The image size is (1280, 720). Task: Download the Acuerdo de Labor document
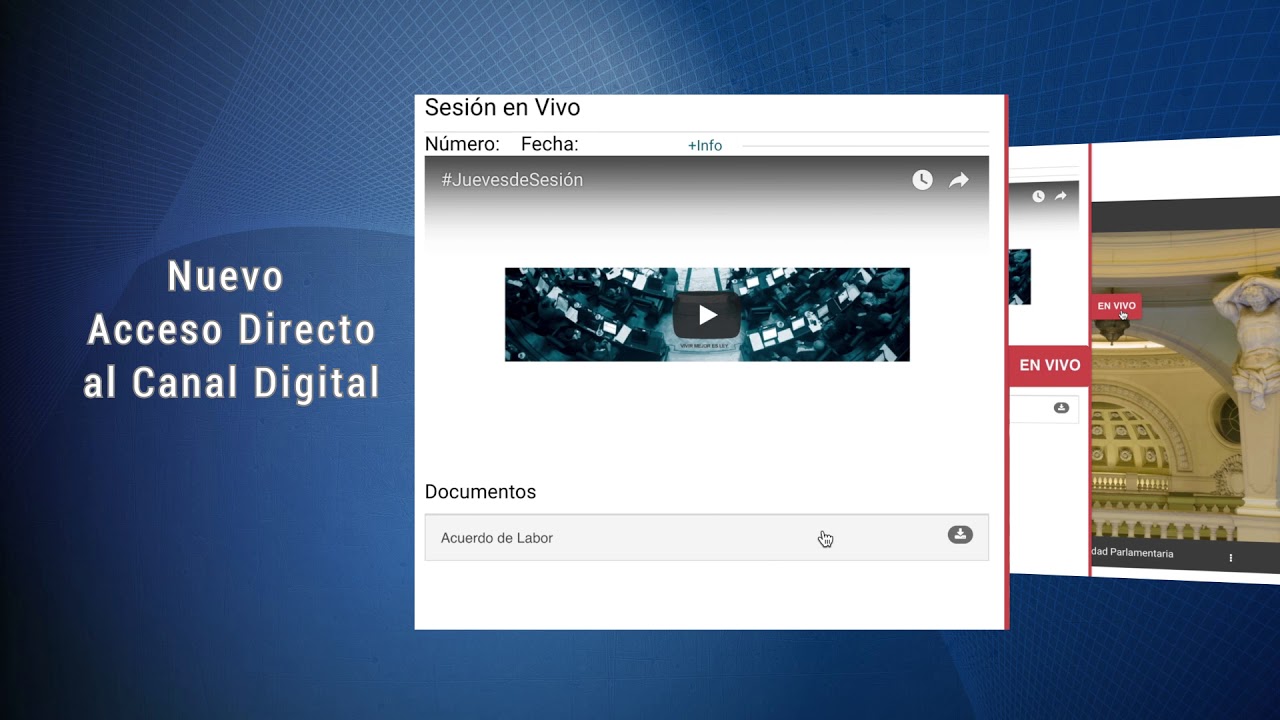960,535
